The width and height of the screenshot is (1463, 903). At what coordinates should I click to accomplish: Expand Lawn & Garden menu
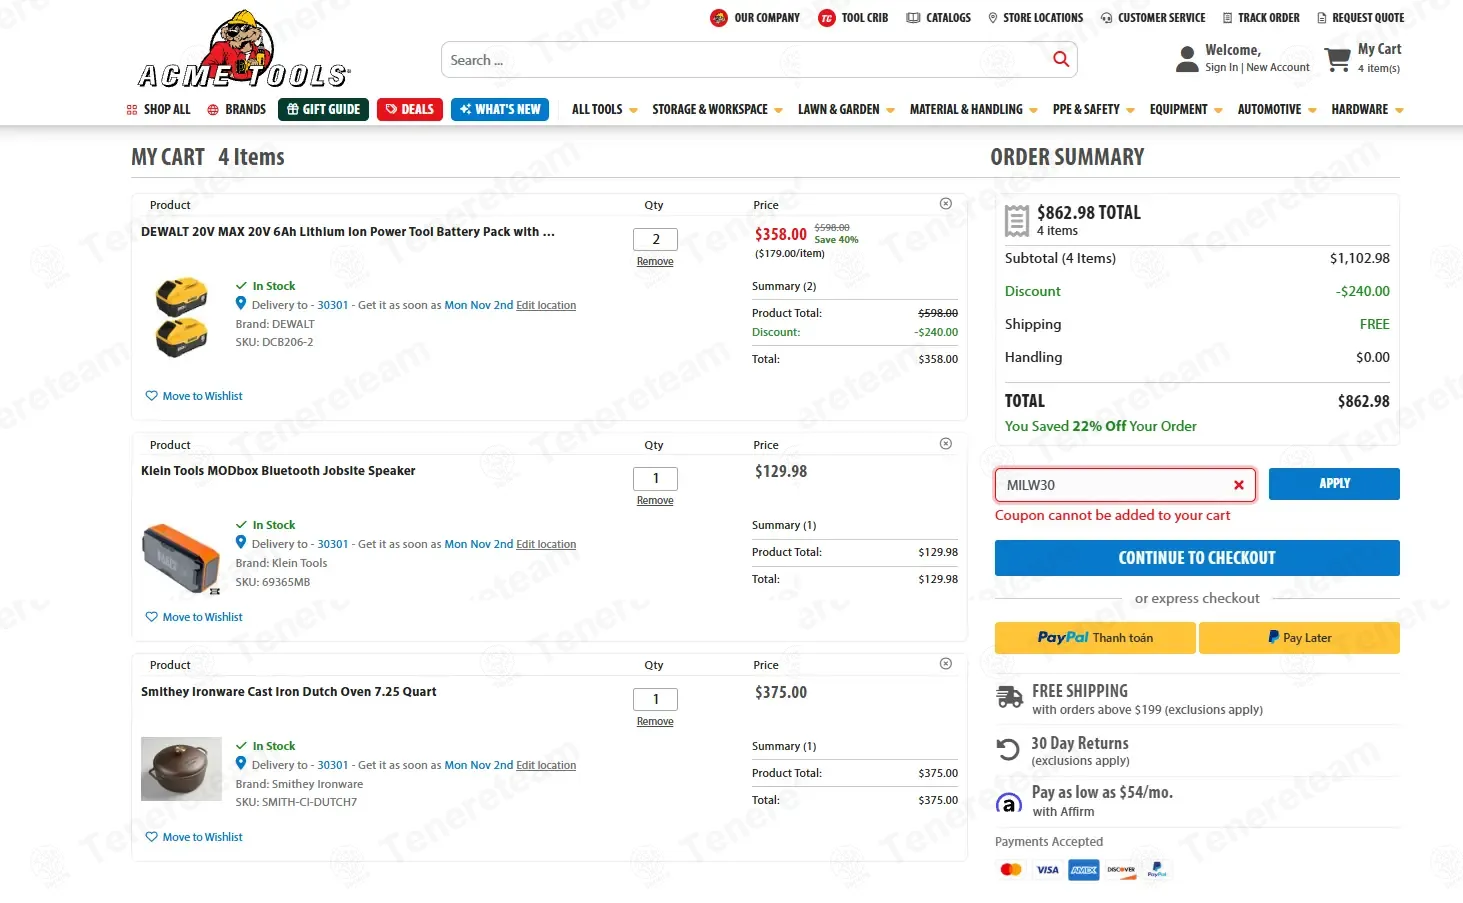pyautogui.click(x=846, y=110)
